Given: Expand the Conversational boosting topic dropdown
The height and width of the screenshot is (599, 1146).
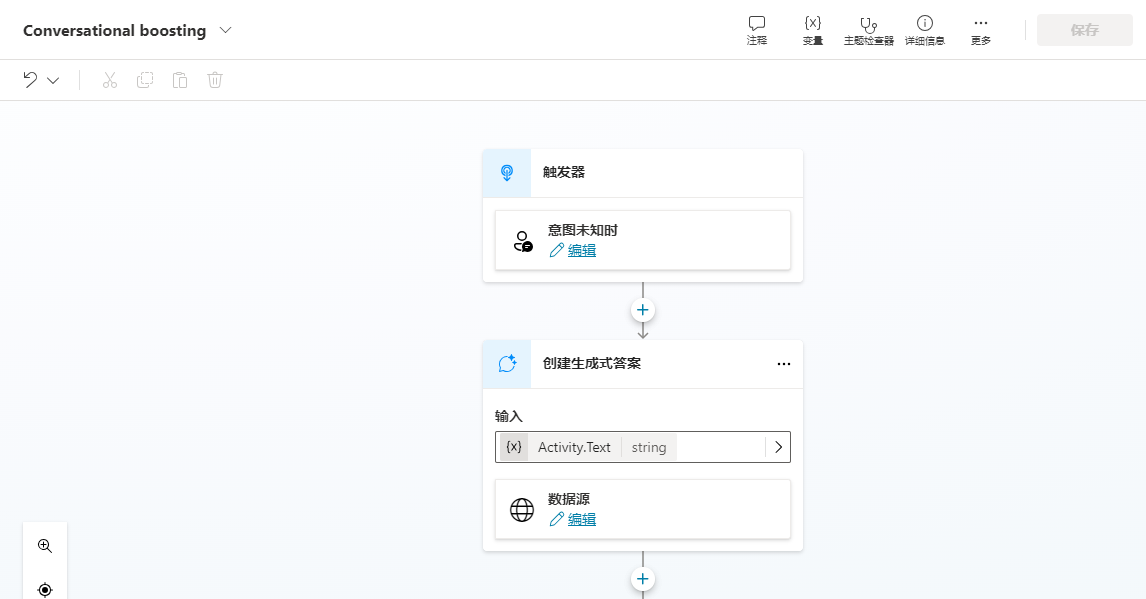Looking at the screenshot, I should point(226,30).
